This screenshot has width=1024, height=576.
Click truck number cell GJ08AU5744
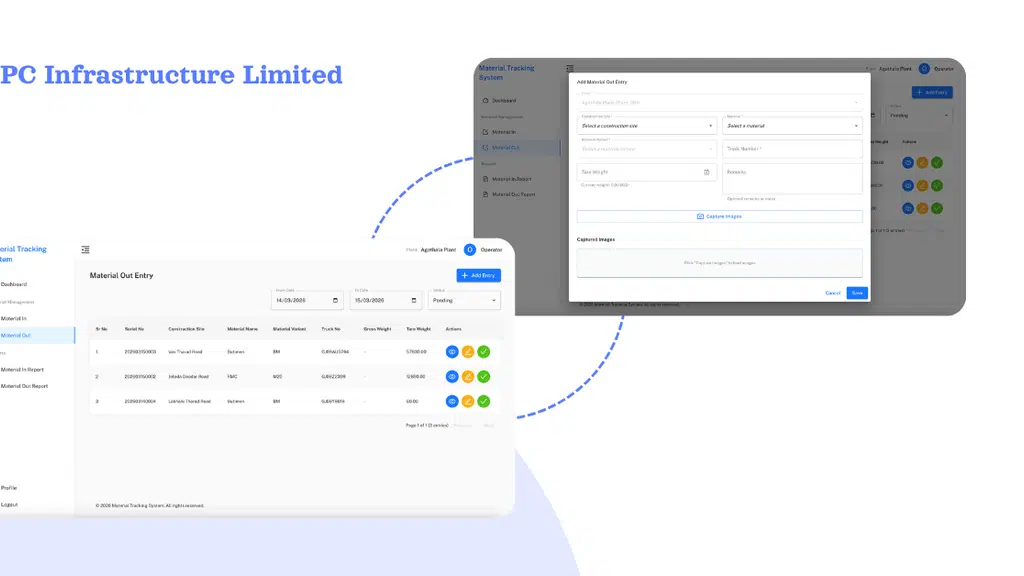click(x=335, y=352)
